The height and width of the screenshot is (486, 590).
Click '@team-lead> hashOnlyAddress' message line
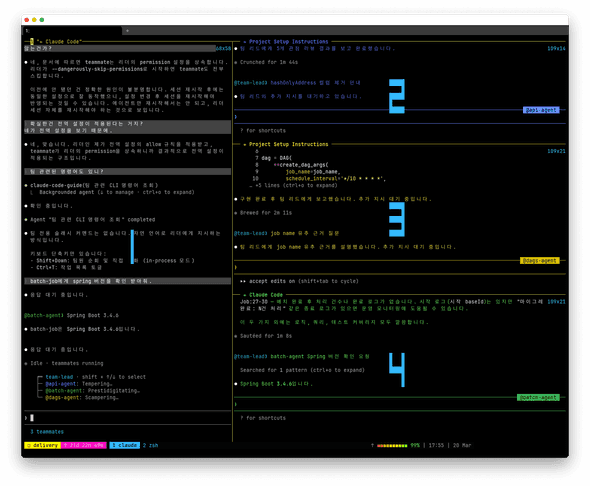click(297, 83)
